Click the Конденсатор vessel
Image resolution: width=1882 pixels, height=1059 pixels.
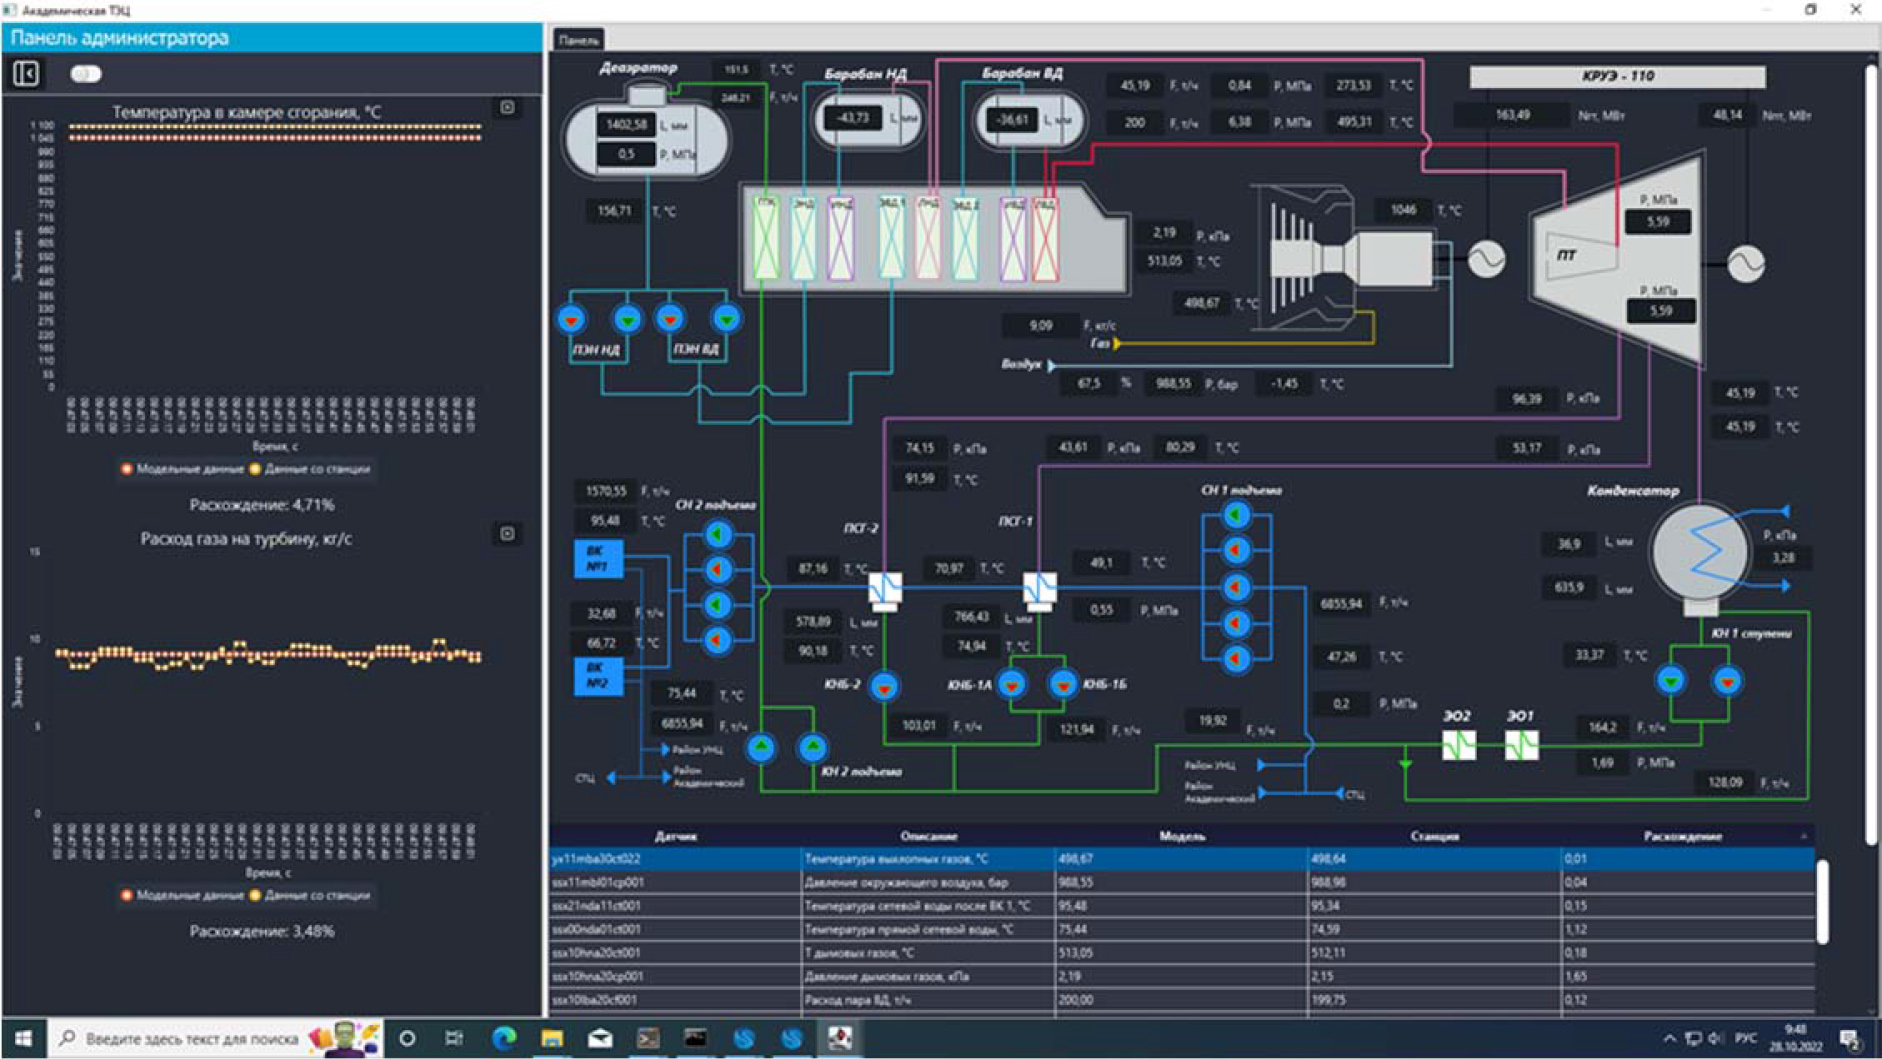(x=1700, y=553)
